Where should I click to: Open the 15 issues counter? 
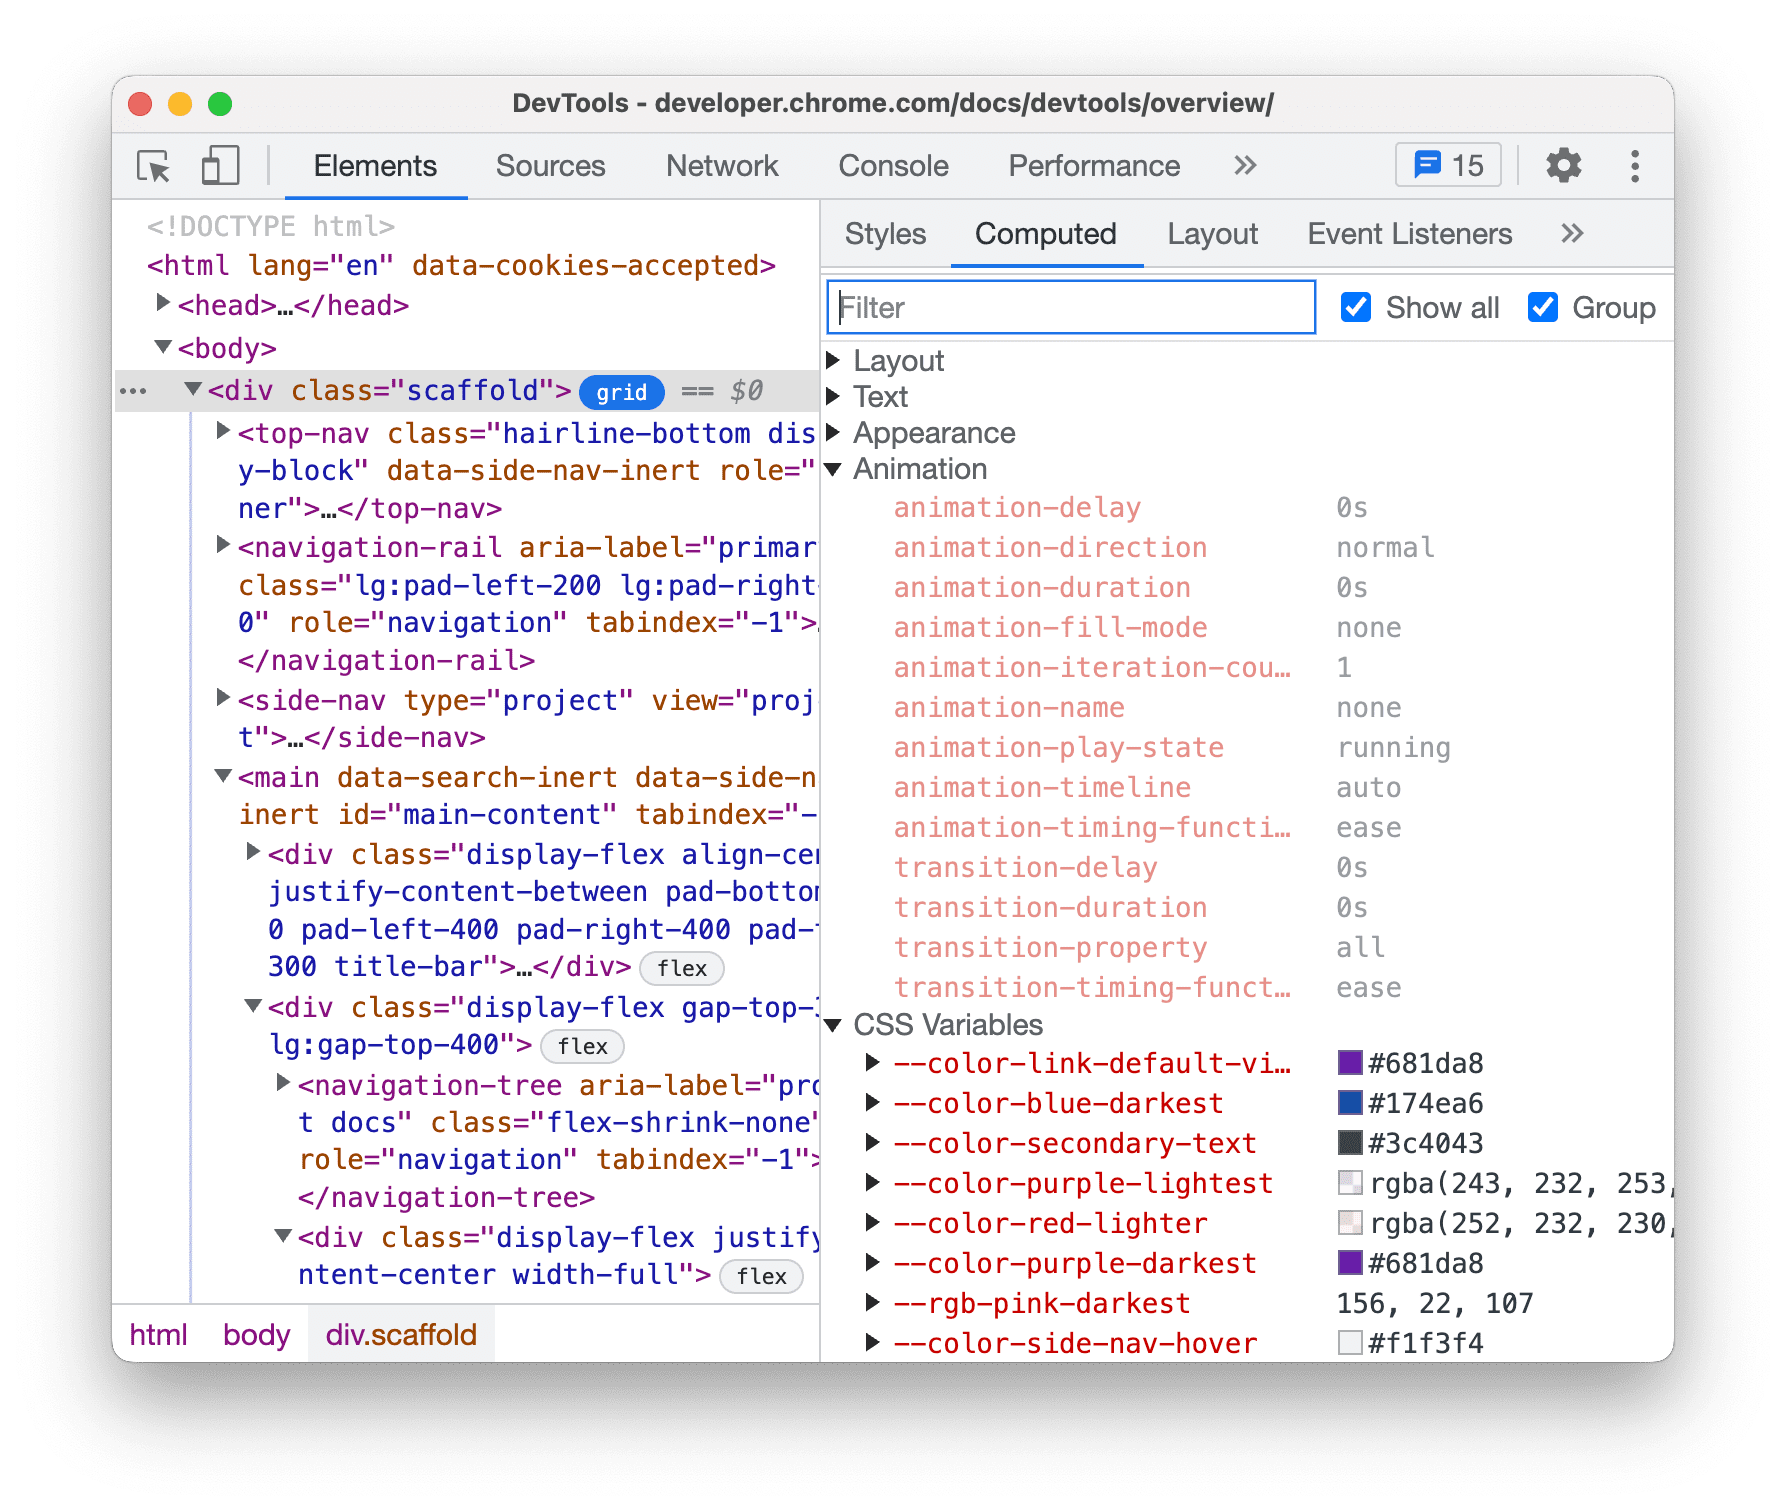[1447, 166]
